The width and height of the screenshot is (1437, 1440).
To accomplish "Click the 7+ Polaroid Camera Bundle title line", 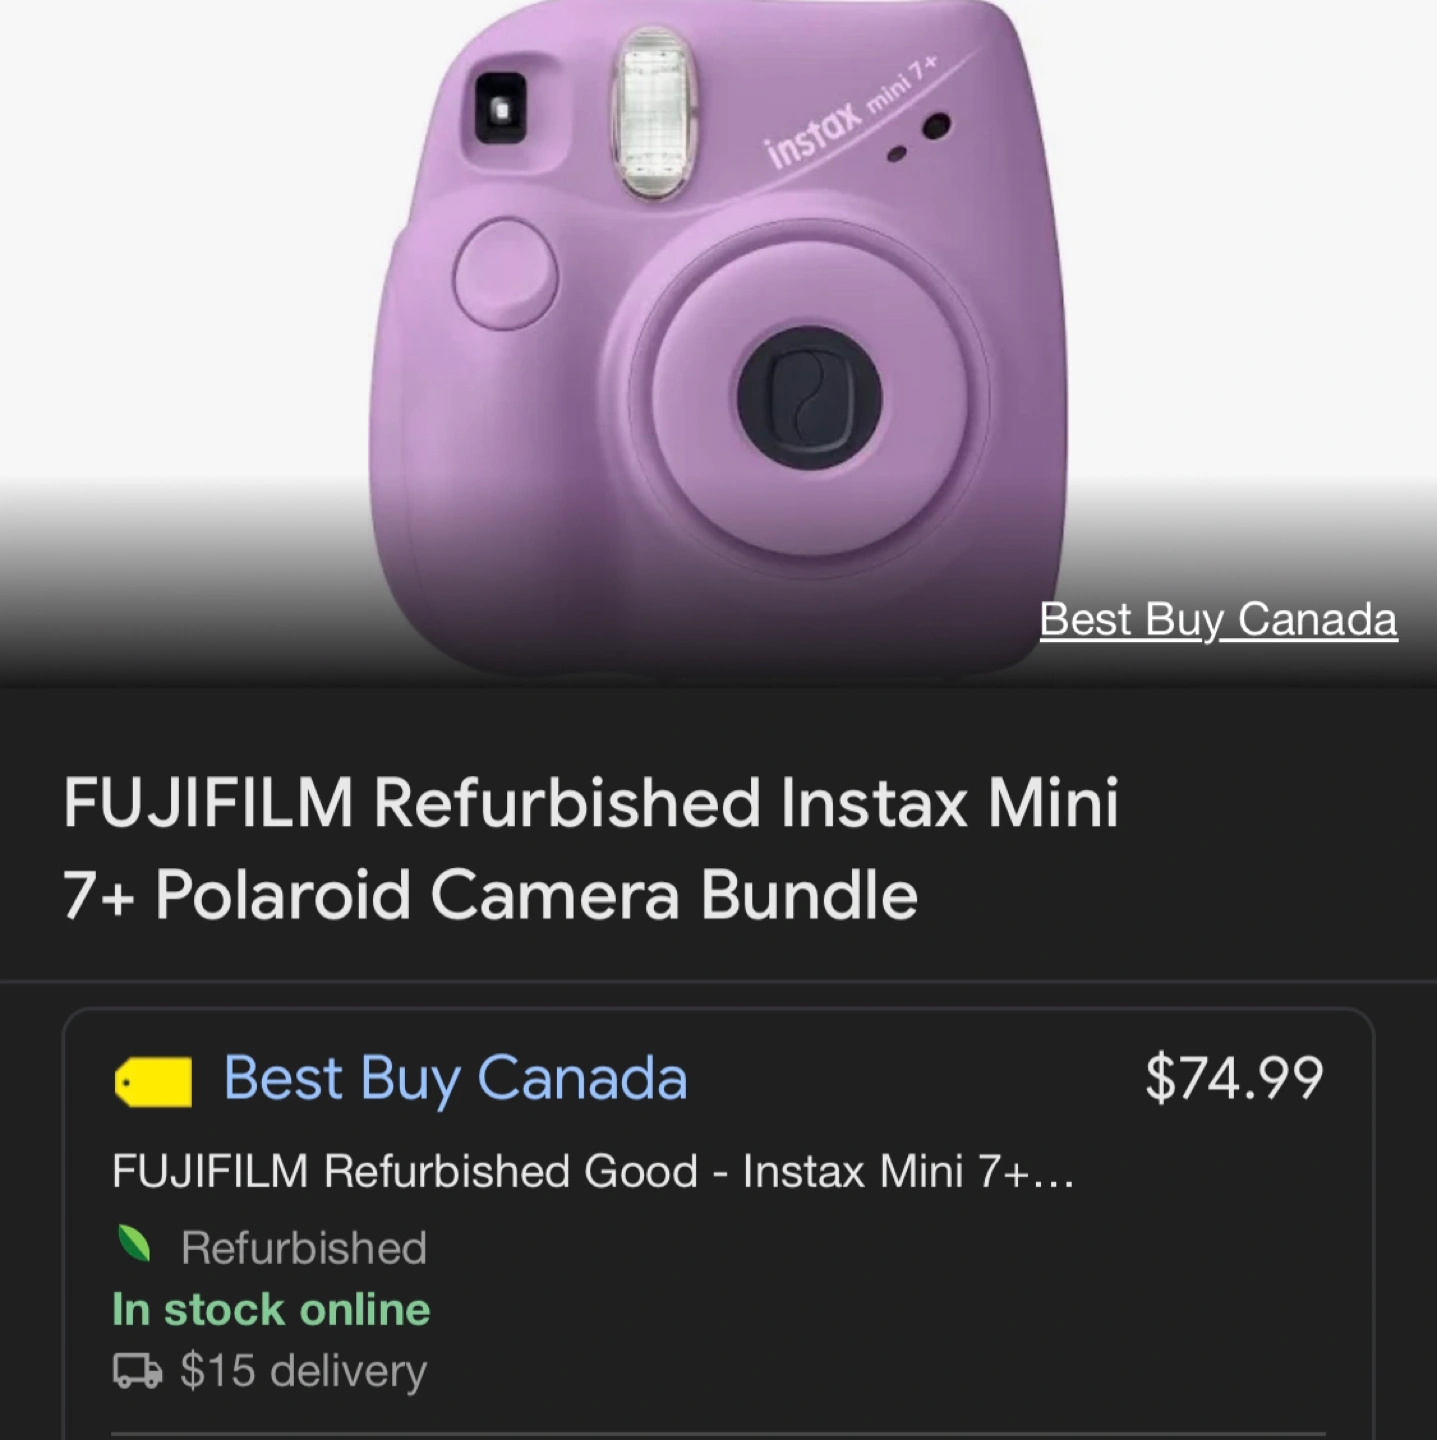I will (x=490, y=894).
